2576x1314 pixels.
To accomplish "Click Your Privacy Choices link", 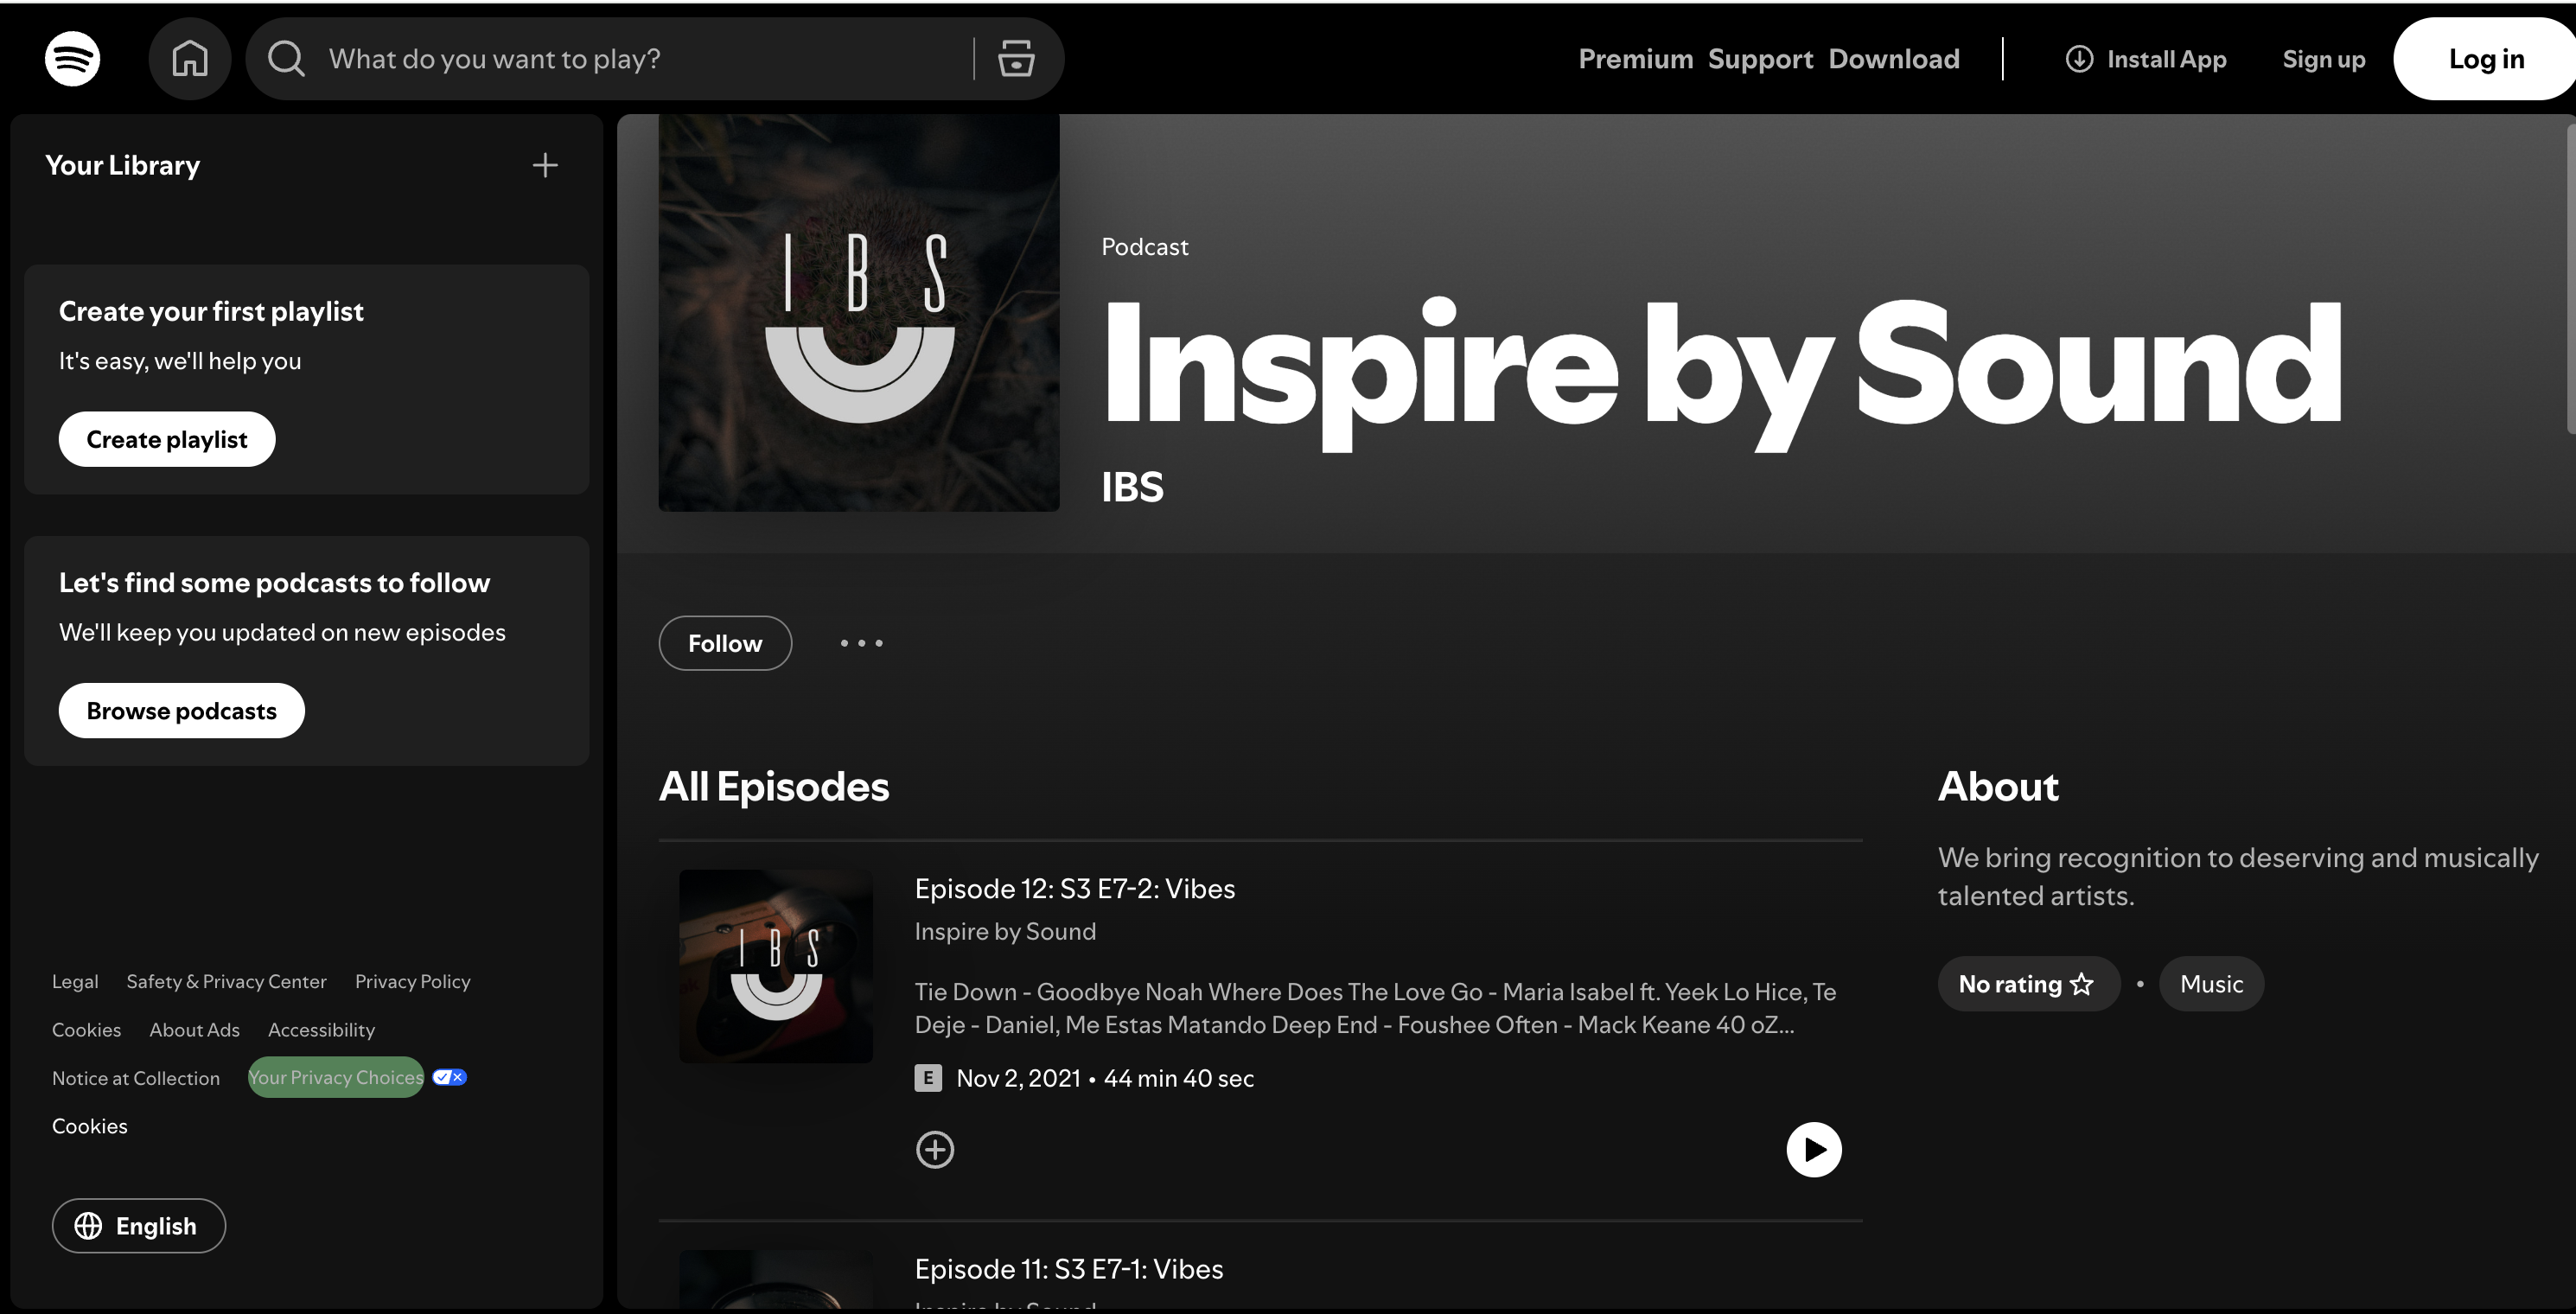I will [336, 1077].
